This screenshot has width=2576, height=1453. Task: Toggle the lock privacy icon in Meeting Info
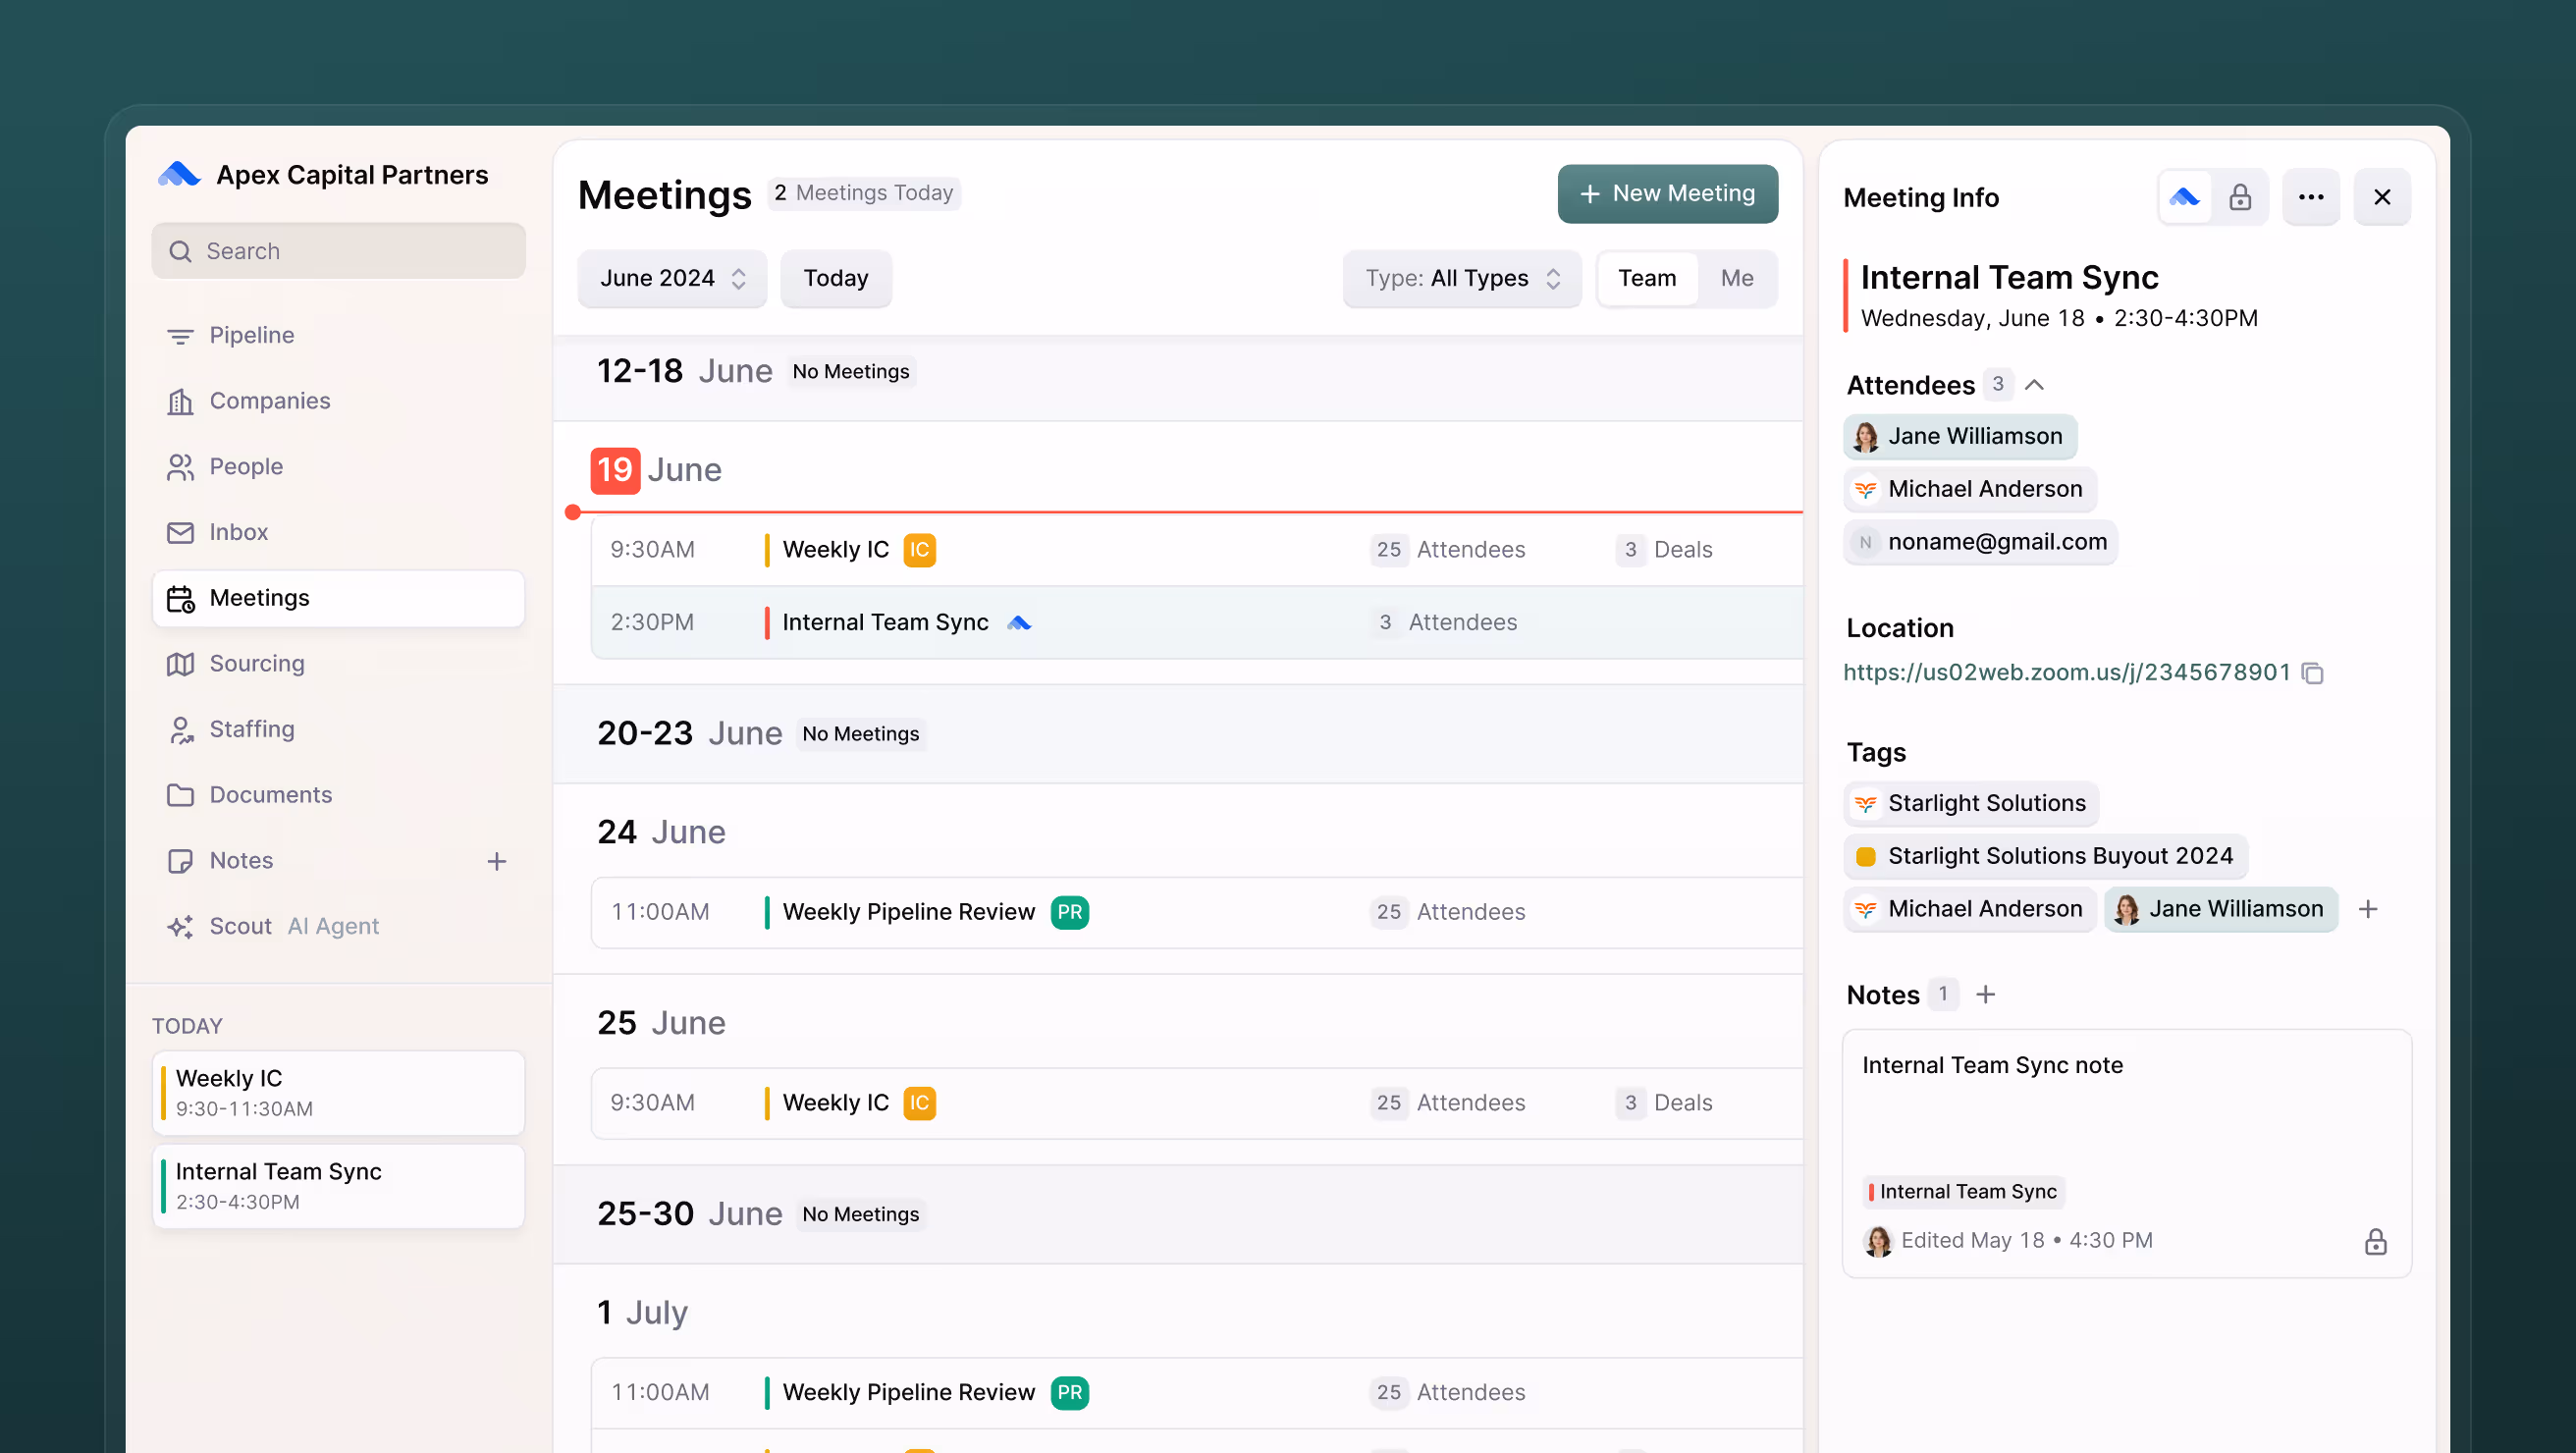[2240, 198]
